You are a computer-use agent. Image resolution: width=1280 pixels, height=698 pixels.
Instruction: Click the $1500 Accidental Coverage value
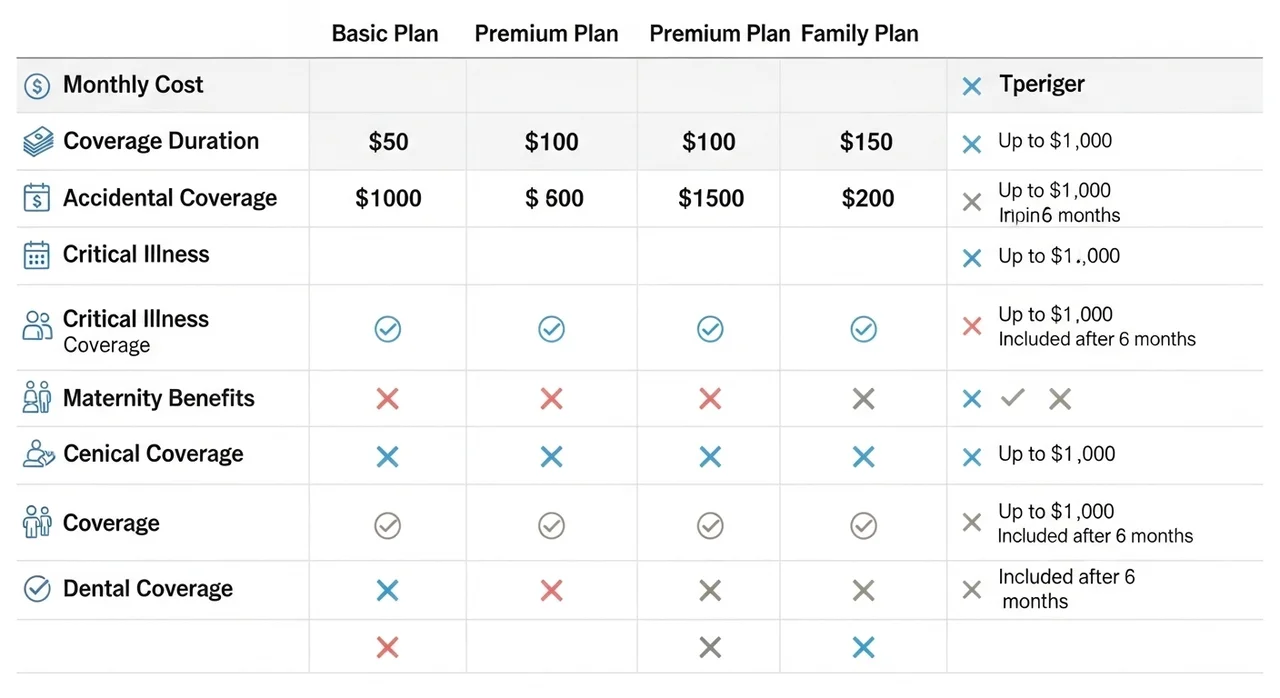[x=711, y=199]
